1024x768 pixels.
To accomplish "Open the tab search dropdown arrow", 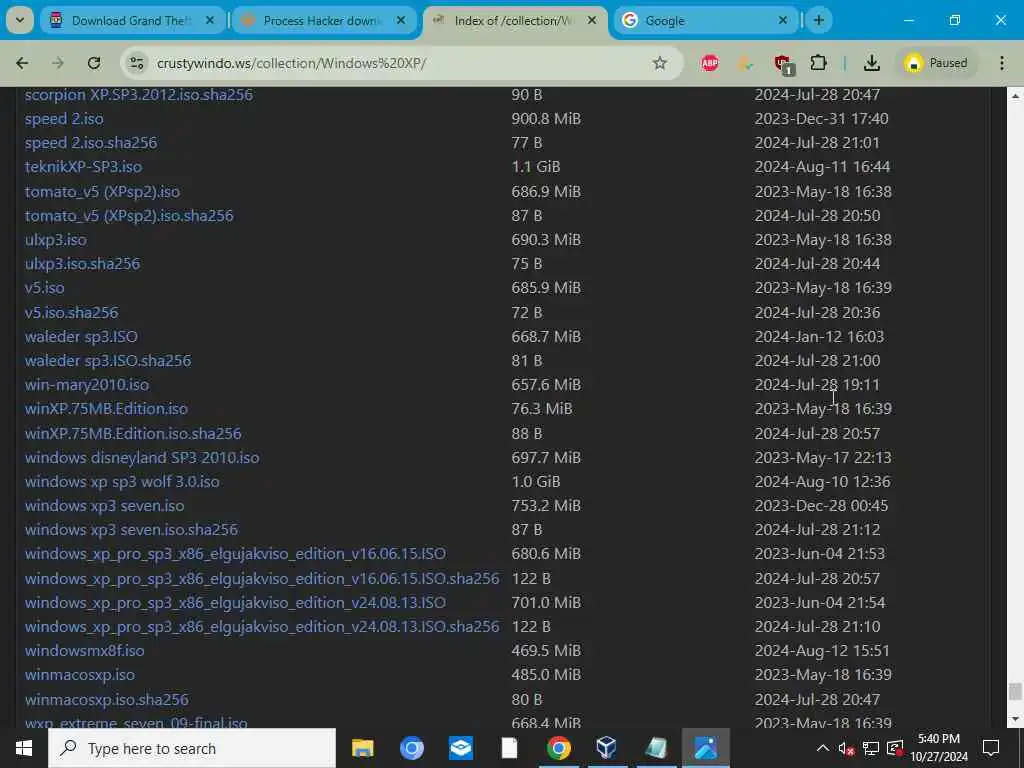I will (x=20, y=20).
